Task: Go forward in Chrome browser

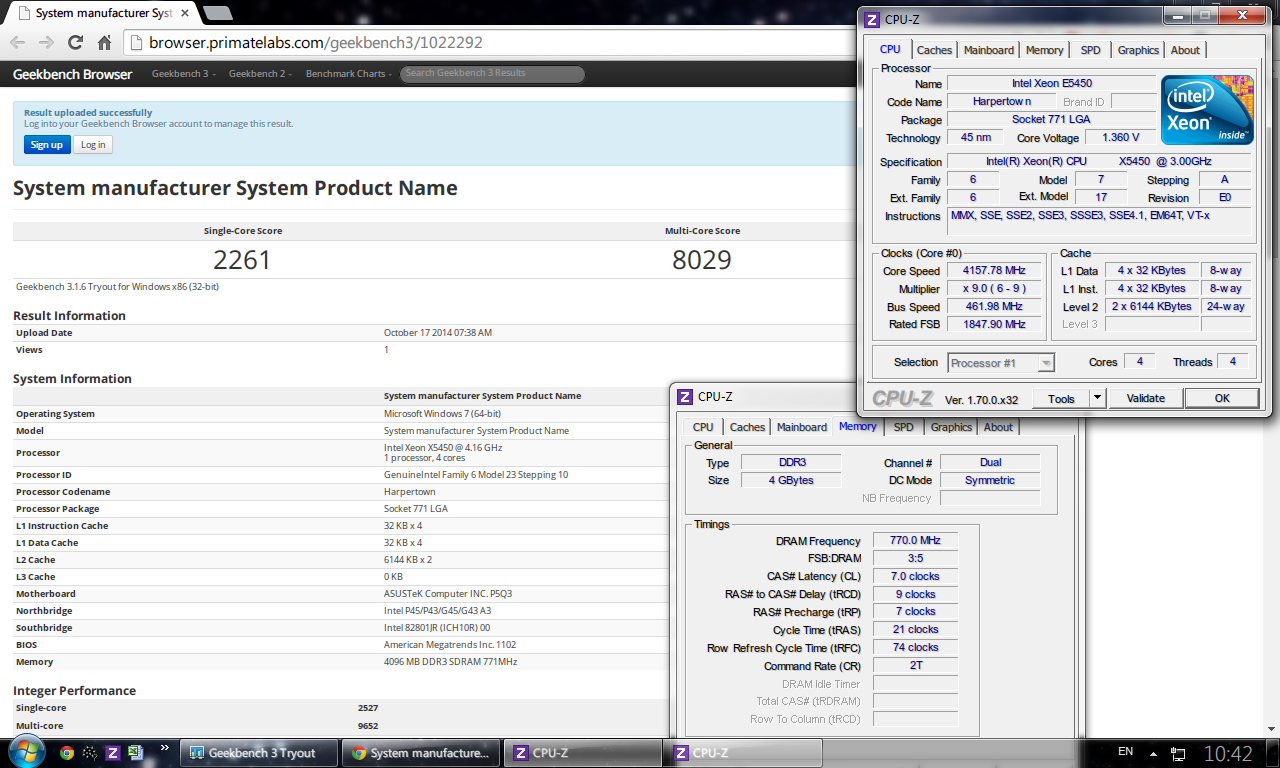Action: click(46, 42)
